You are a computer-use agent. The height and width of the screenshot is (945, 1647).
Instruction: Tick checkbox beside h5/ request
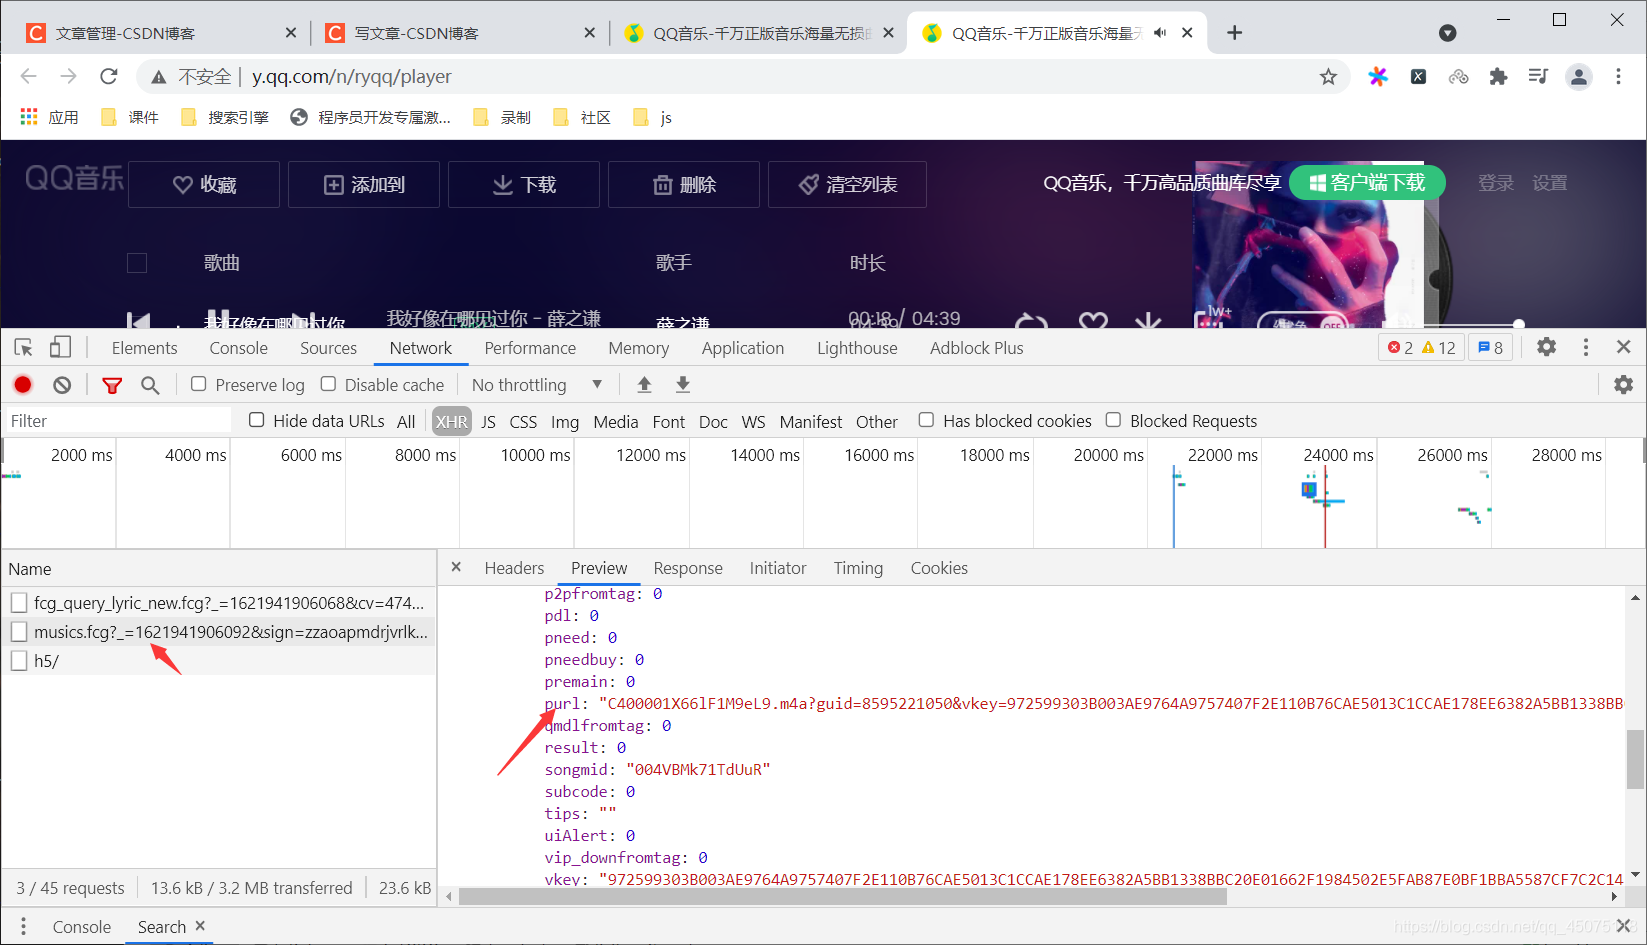tap(19, 660)
